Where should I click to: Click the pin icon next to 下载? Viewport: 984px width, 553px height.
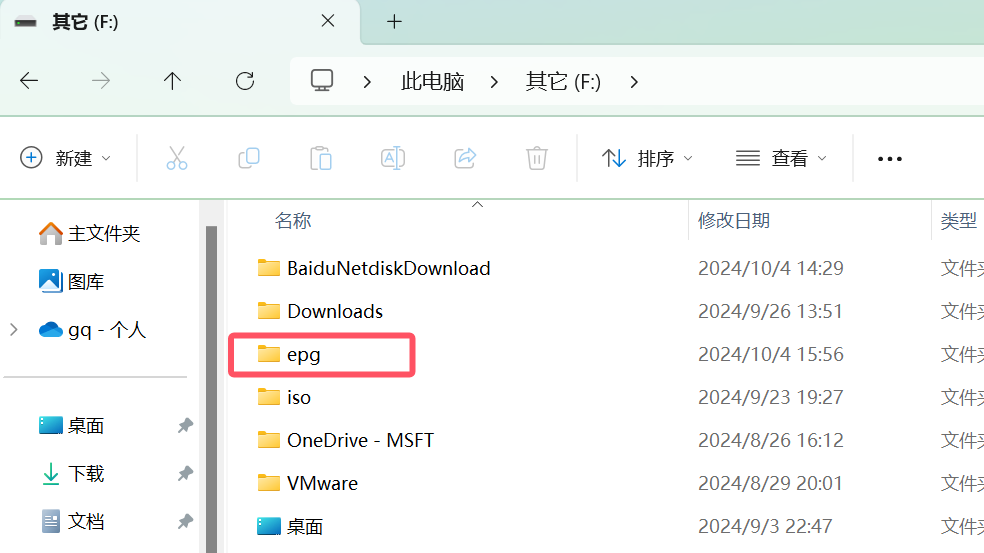(185, 473)
